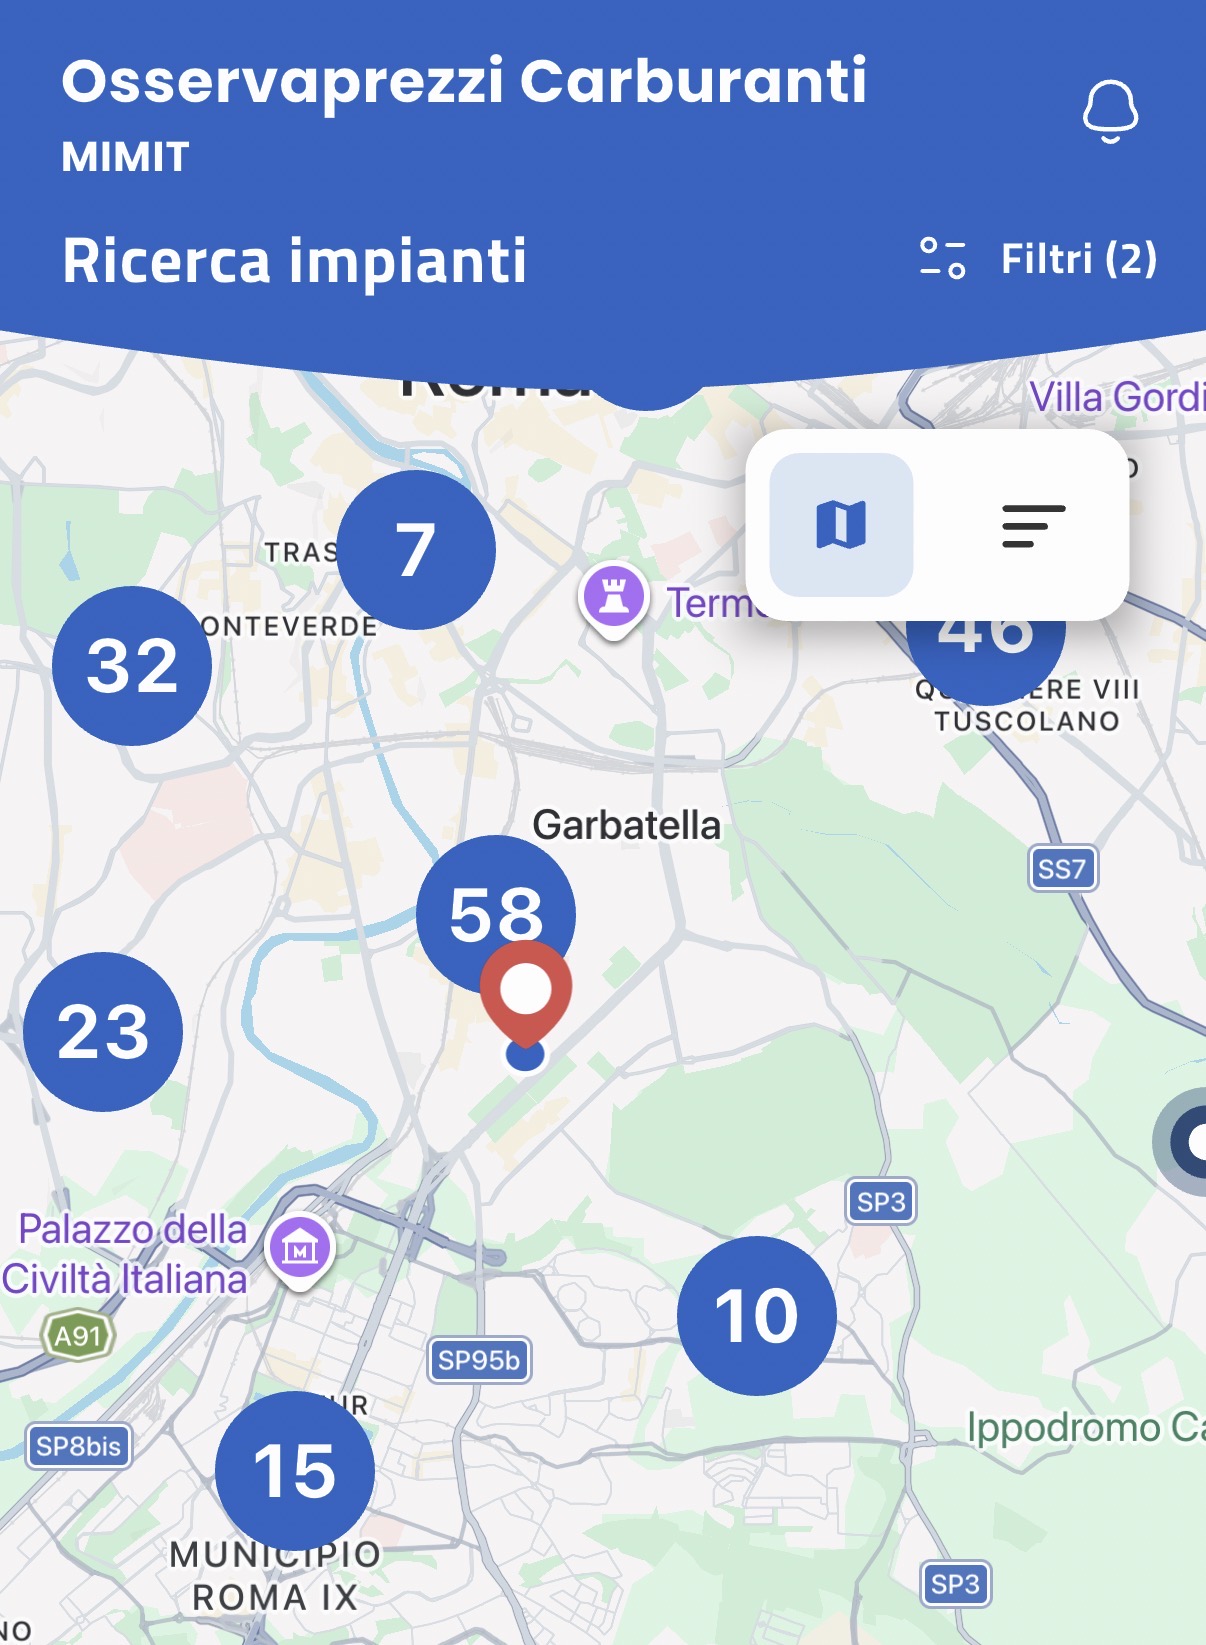Tap the cluster marker showing 15
1206x1645 pixels.
click(x=295, y=1470)
